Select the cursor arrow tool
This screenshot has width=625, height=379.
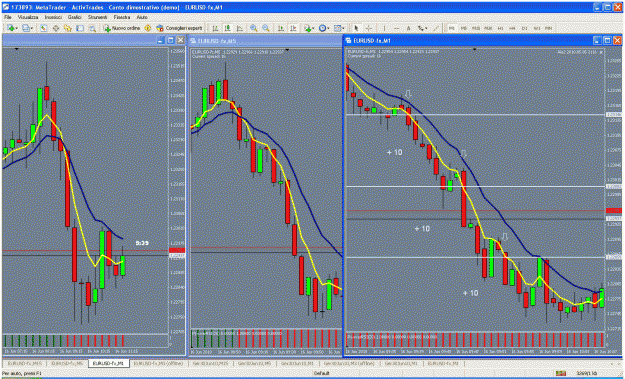[356, 28]
